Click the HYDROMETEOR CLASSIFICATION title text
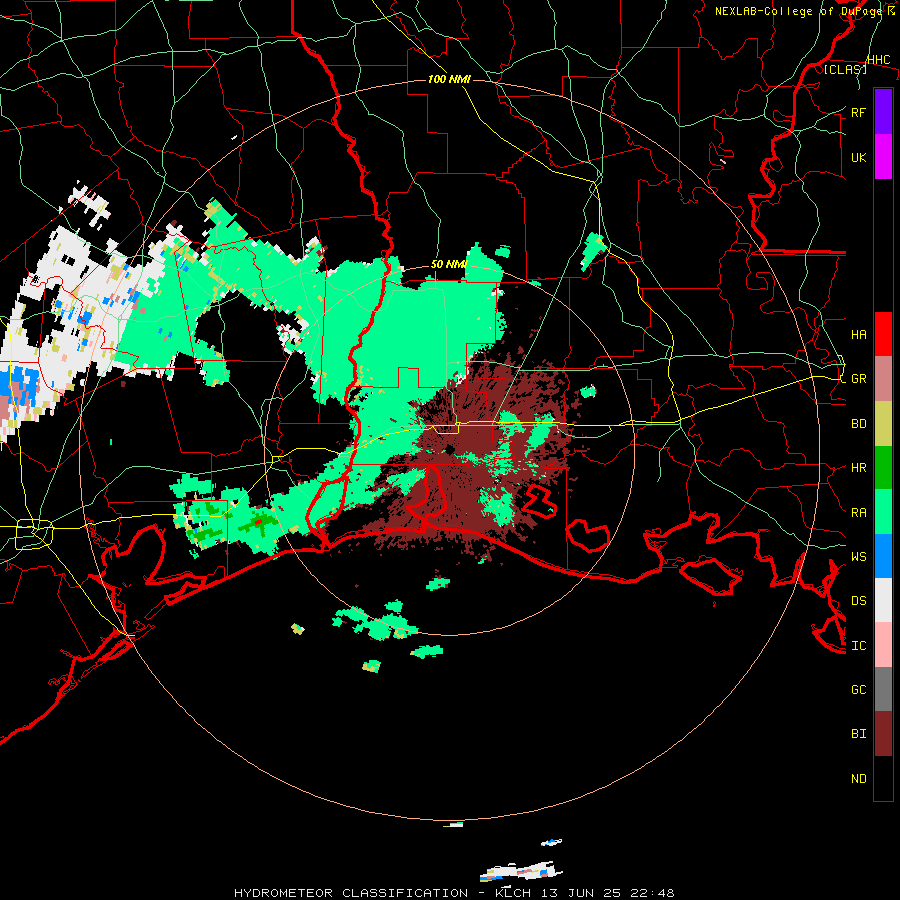Viewport: 900px width, 900px height. [351, 893]
